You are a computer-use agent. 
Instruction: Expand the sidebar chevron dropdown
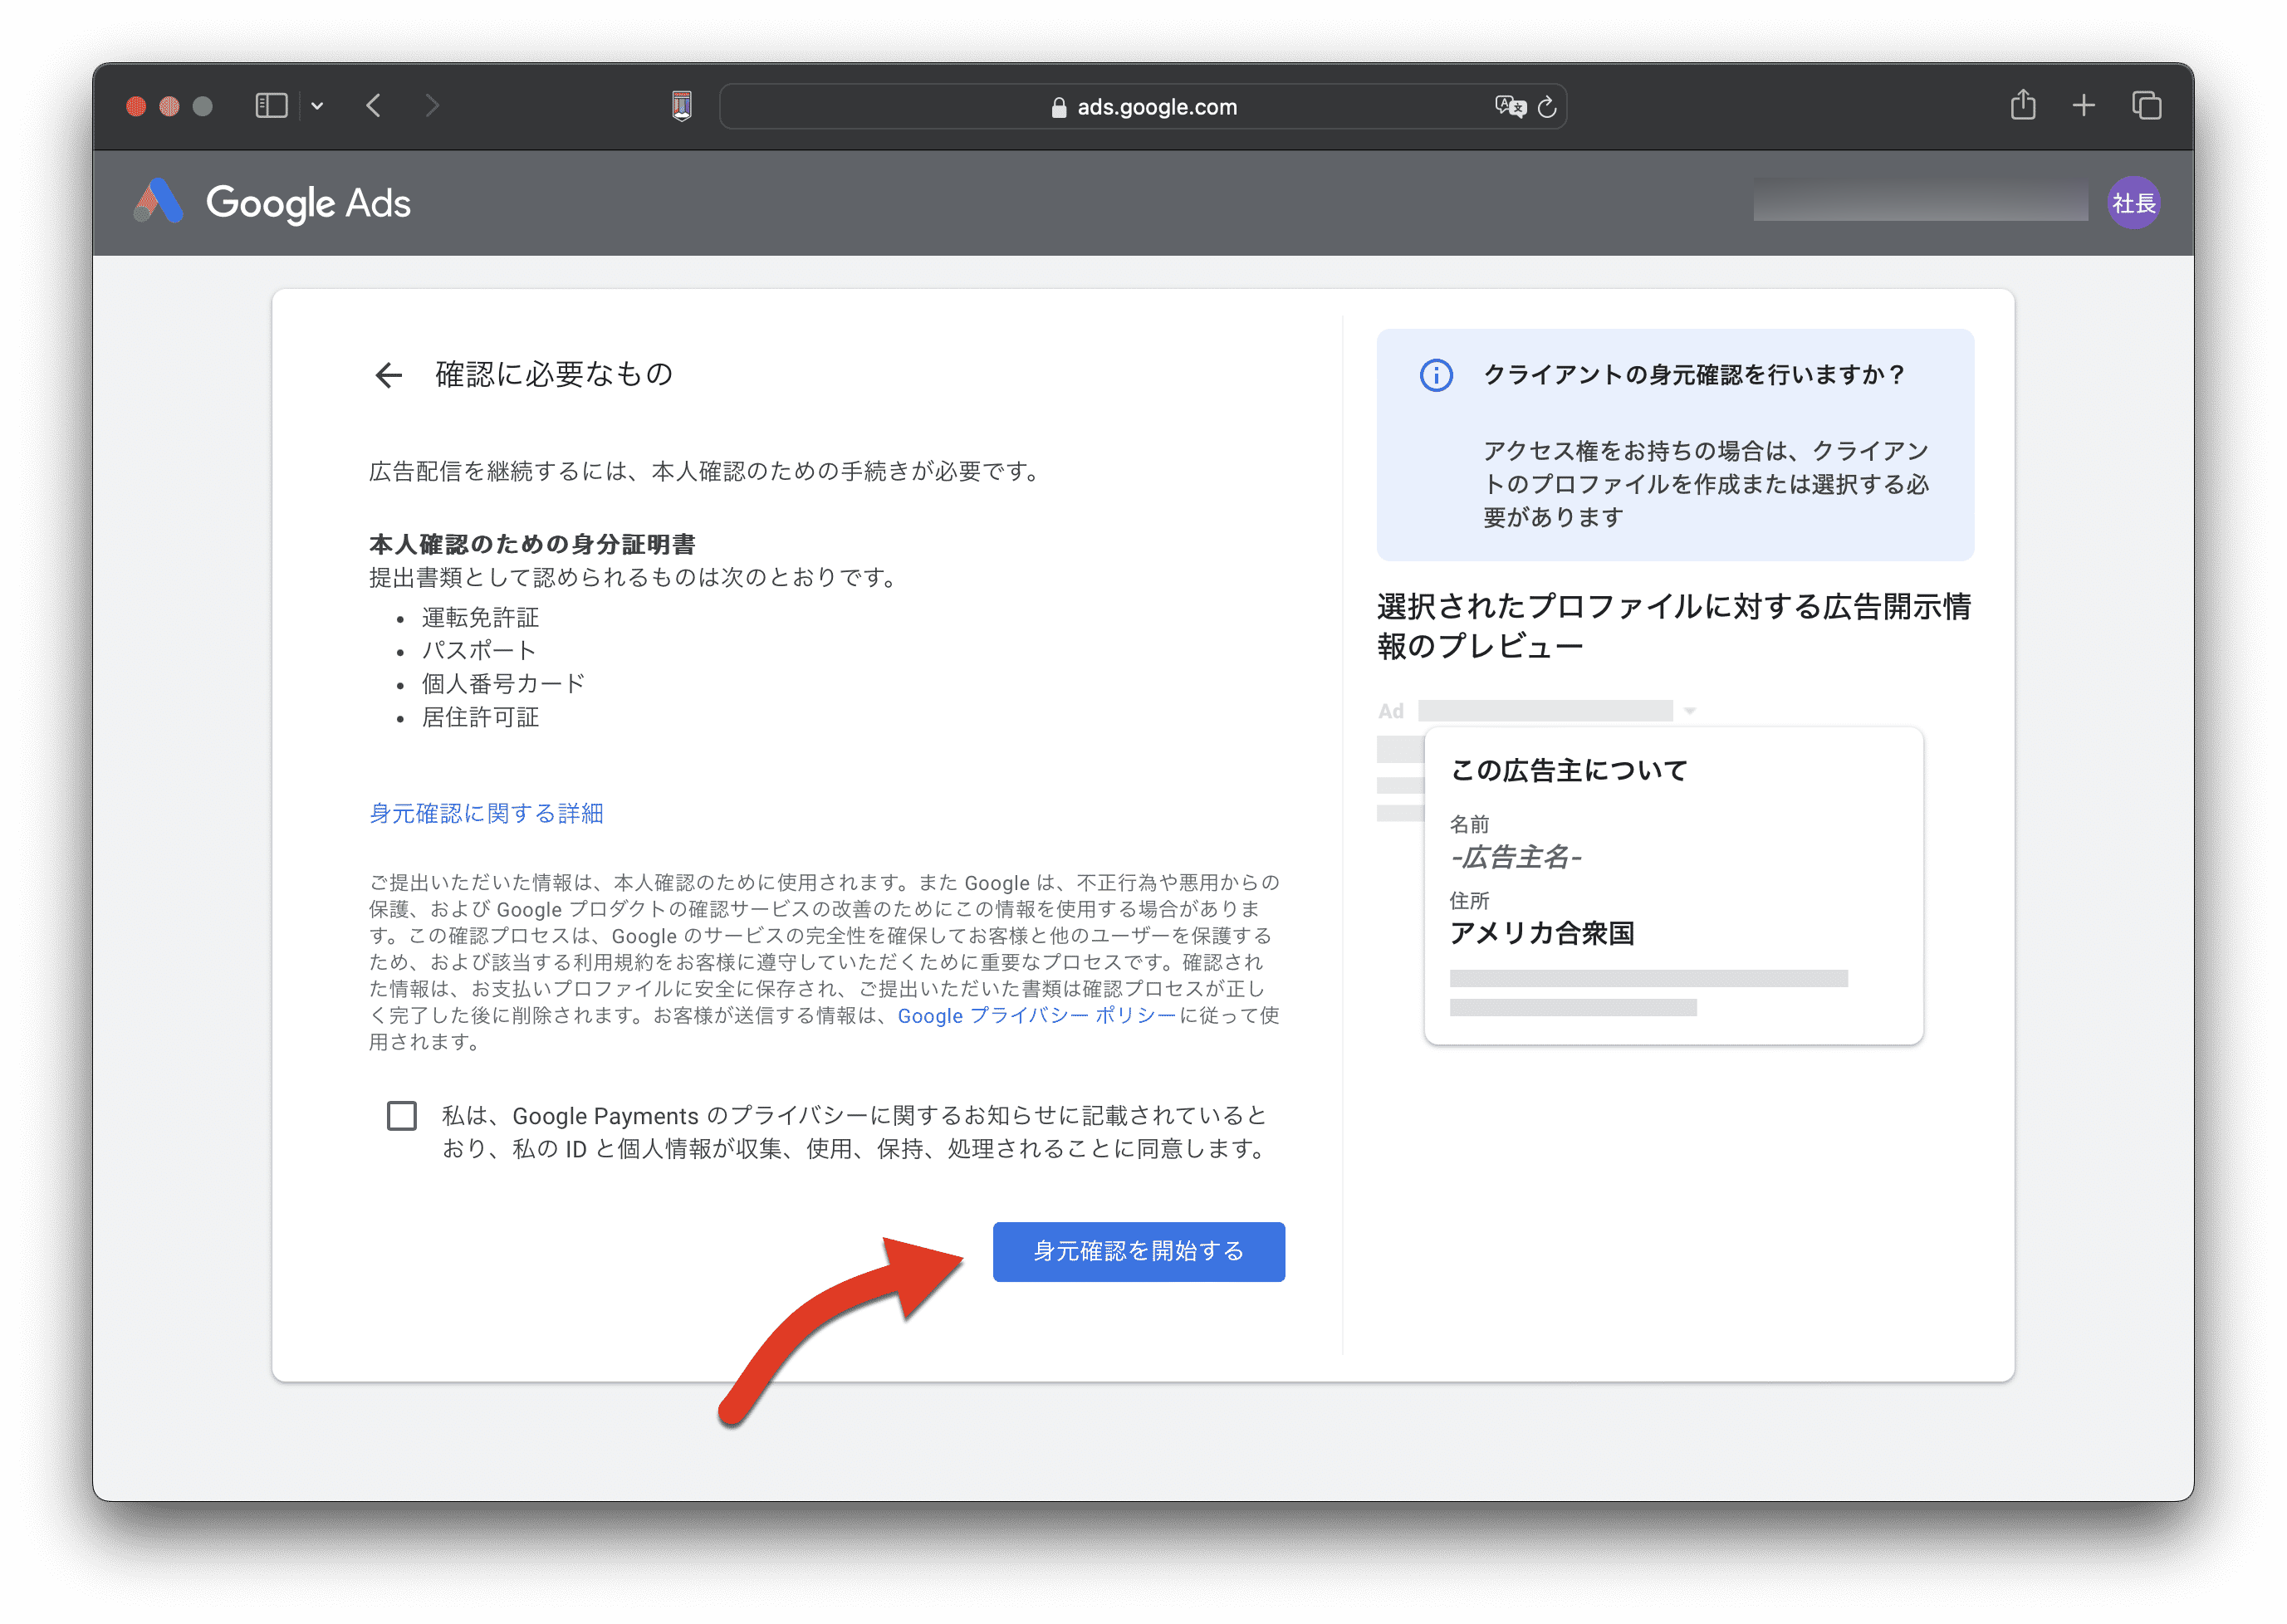click(x=317, y=106)
